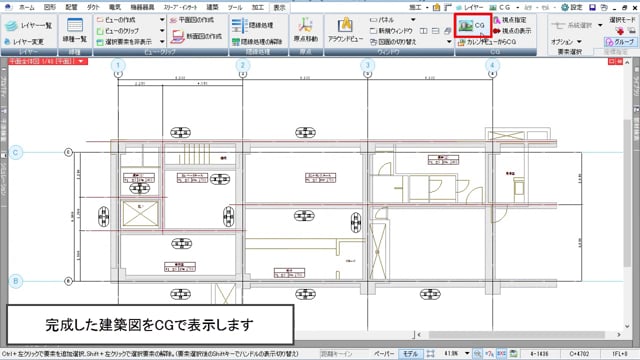This screenshot has width=640, height=360.
Task: Click 選択要素を非表示 hide selected
Action: [124, 42]
